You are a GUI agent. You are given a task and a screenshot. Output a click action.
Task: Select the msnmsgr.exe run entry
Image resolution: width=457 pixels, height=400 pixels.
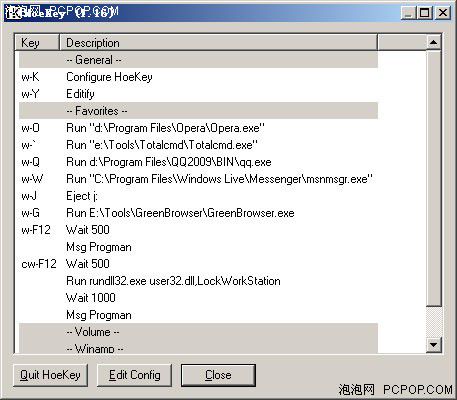point(198,179)
